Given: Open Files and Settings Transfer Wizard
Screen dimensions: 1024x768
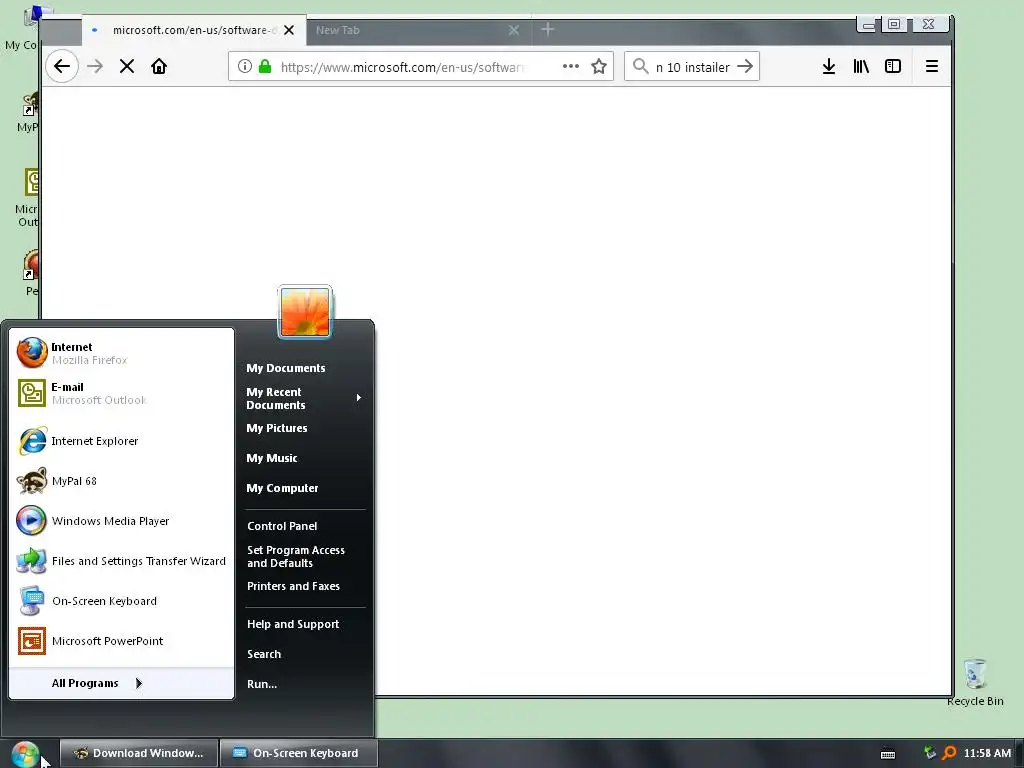Looking at the screenshot, I should tap(121, 561).
